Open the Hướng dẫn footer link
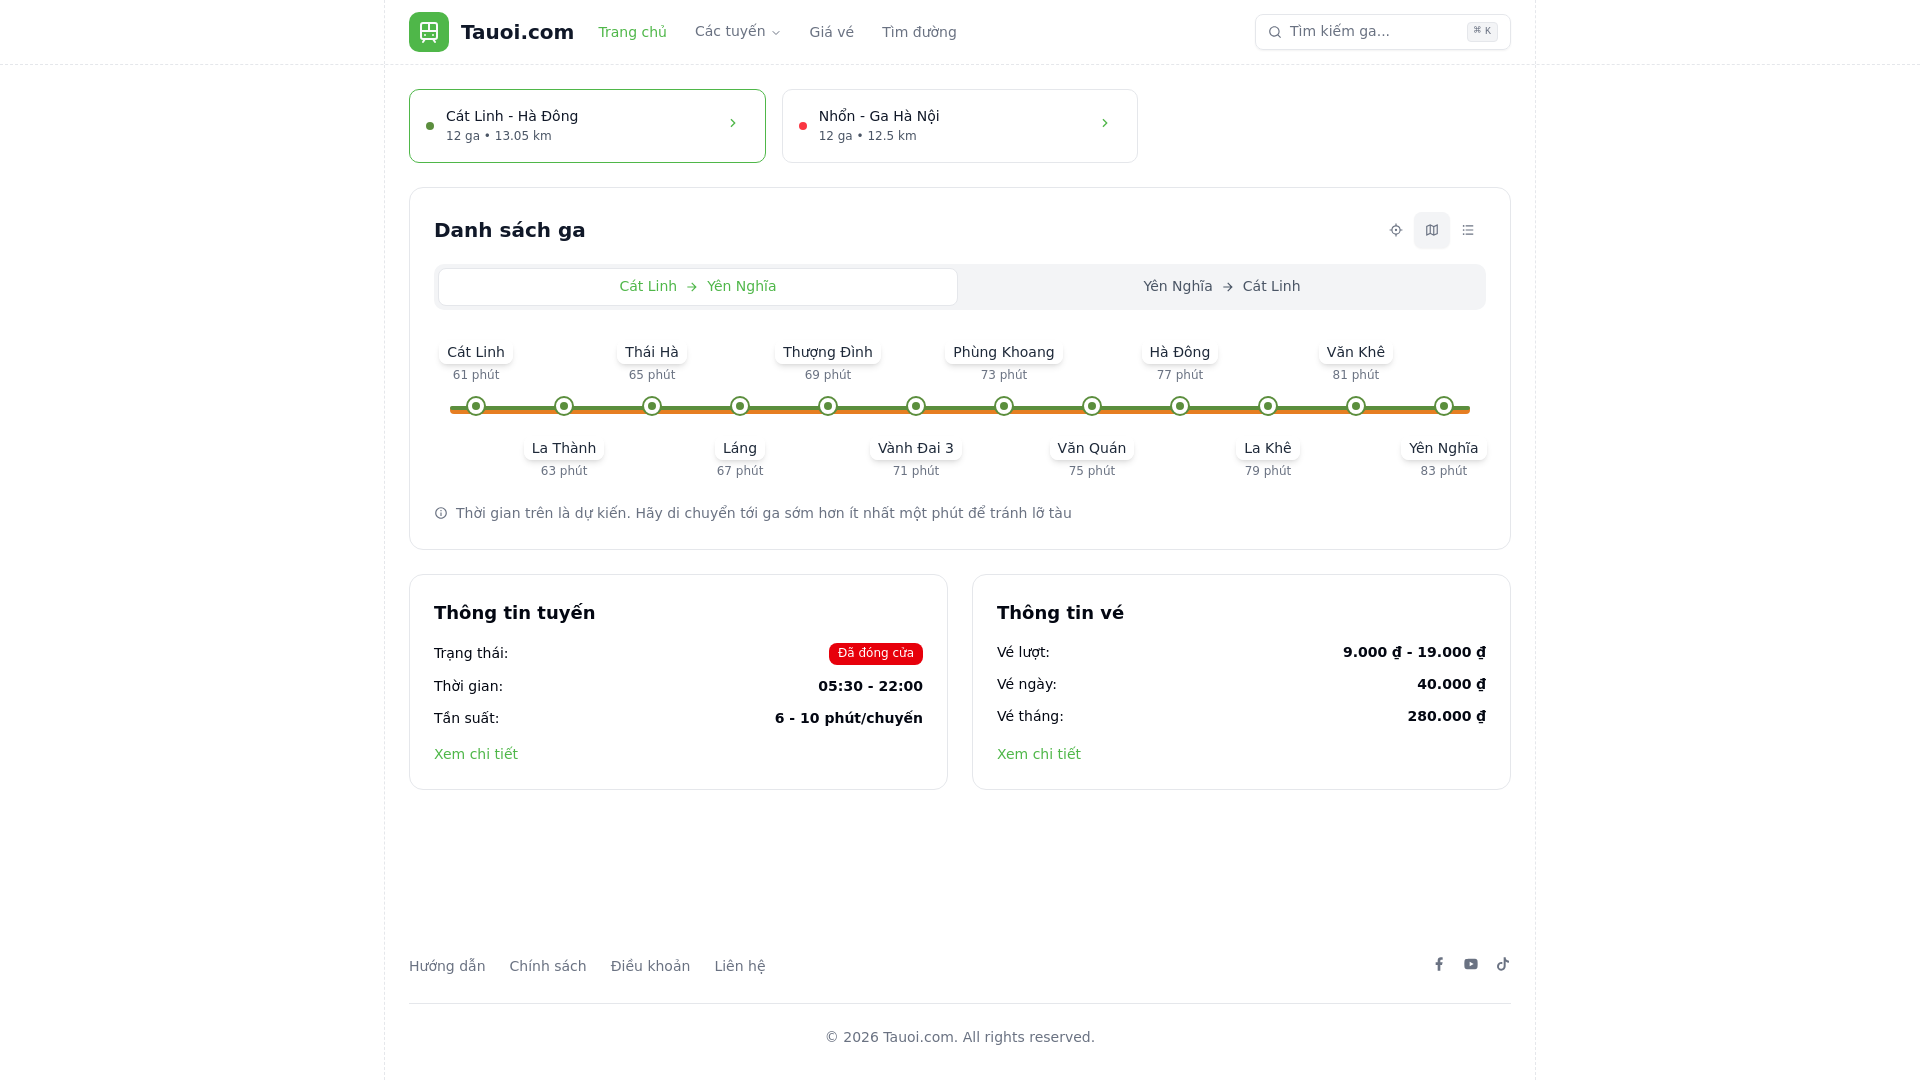The height and width of the screenshot is (1080, 1920). click(x=447, y=966)
